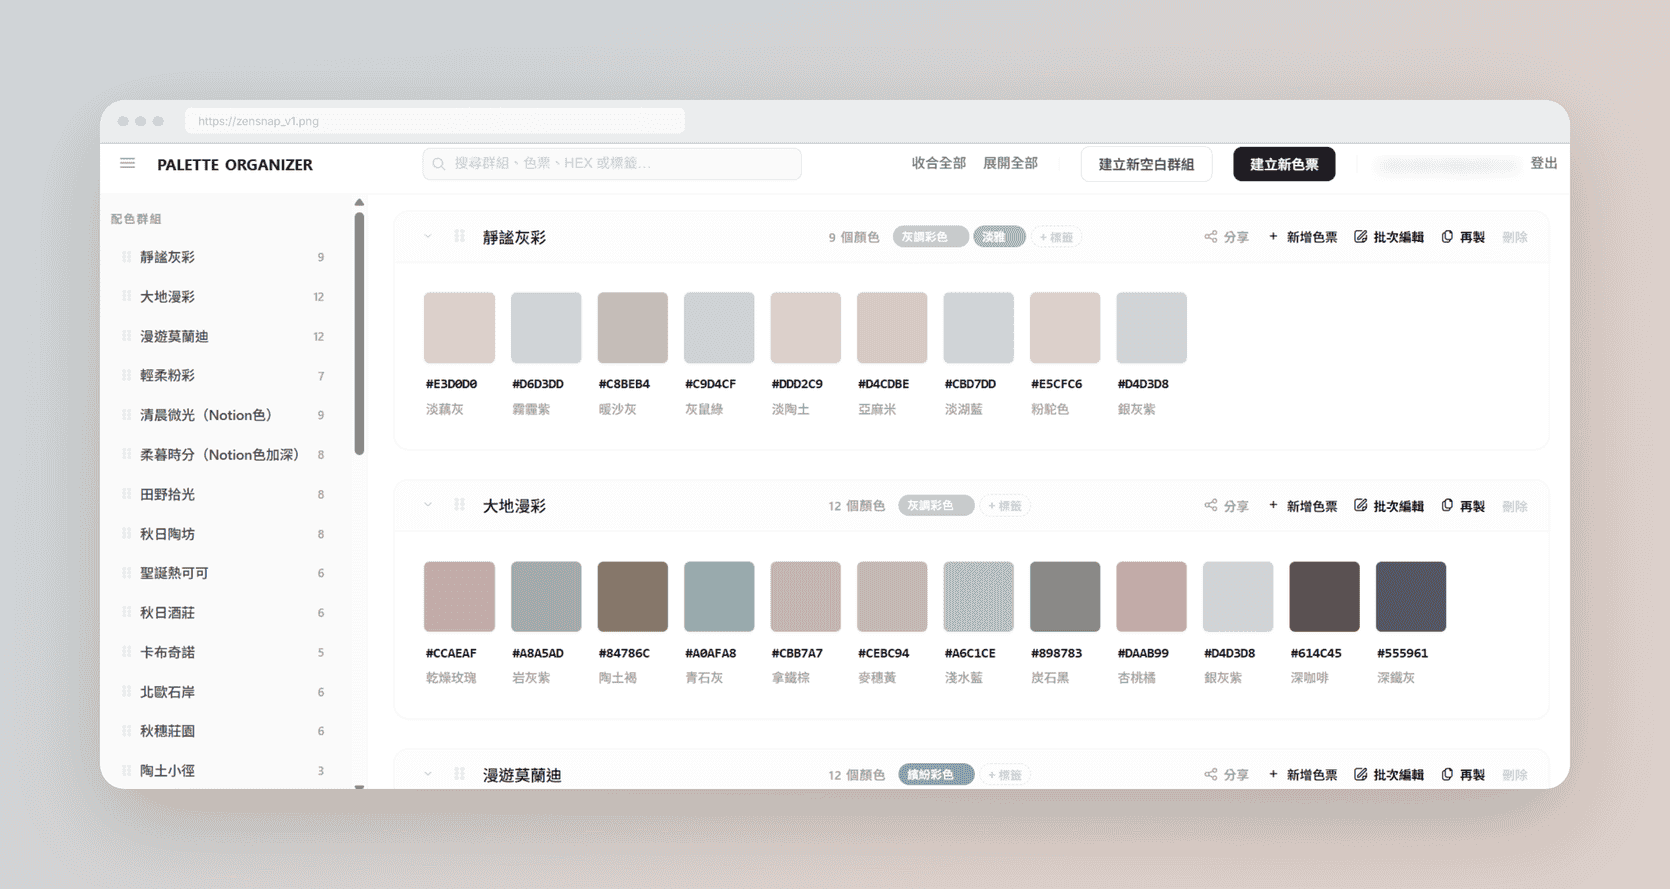Image resolution: width=1670 pixels, height=889 pixels.
Task: Click the plus icon to add swatch in 大地漫彩
Action: [1273, 506]
